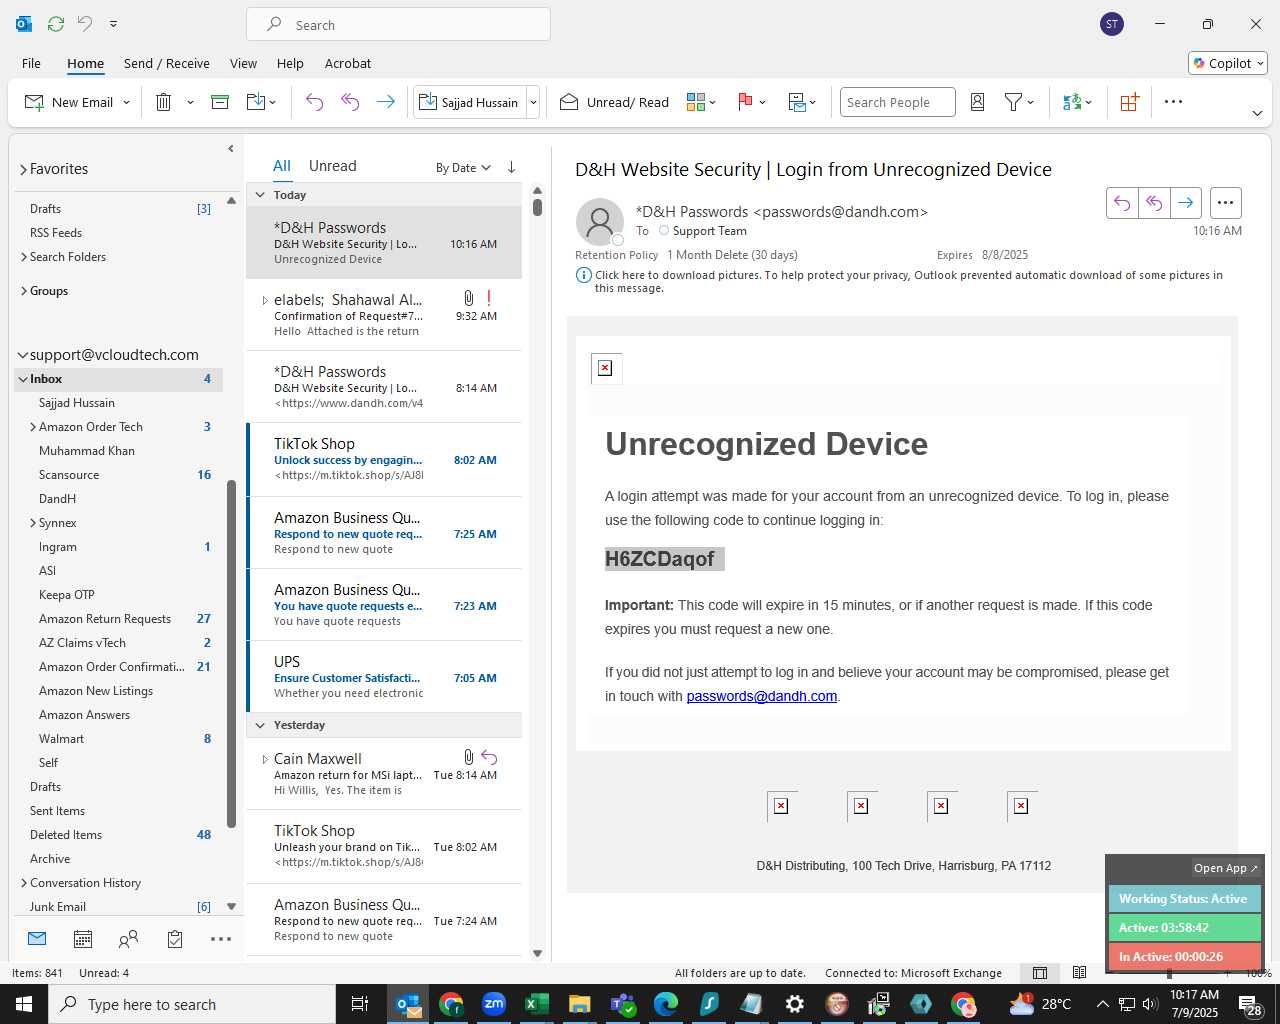
Task: Expand the Favorites section
Action: (x=23, y=169)
